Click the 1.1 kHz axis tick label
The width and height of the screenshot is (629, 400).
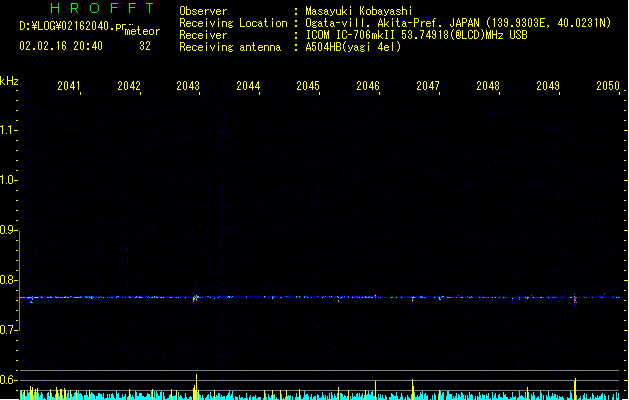click(x=8, y=130)
